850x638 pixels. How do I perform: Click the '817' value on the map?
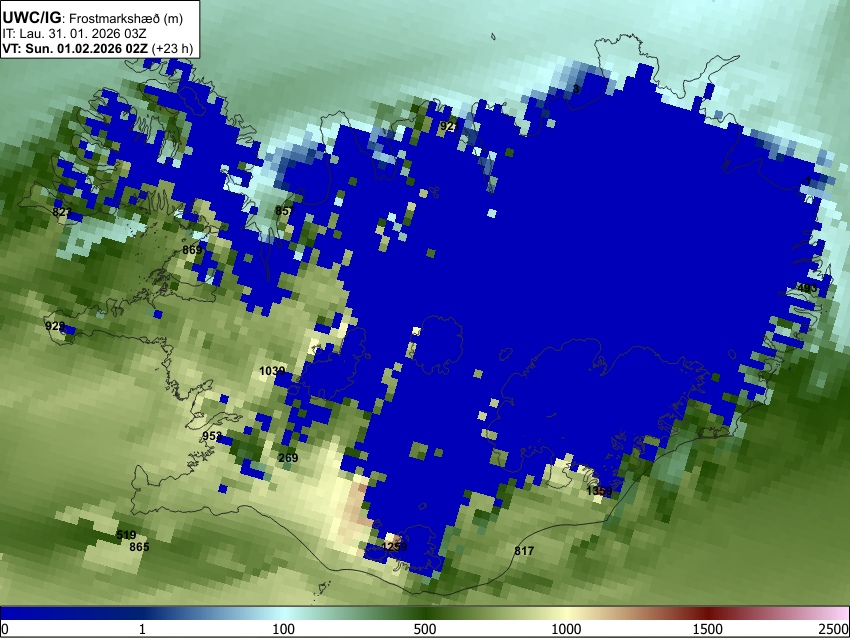pyautogui.click(x=524, y=551)
